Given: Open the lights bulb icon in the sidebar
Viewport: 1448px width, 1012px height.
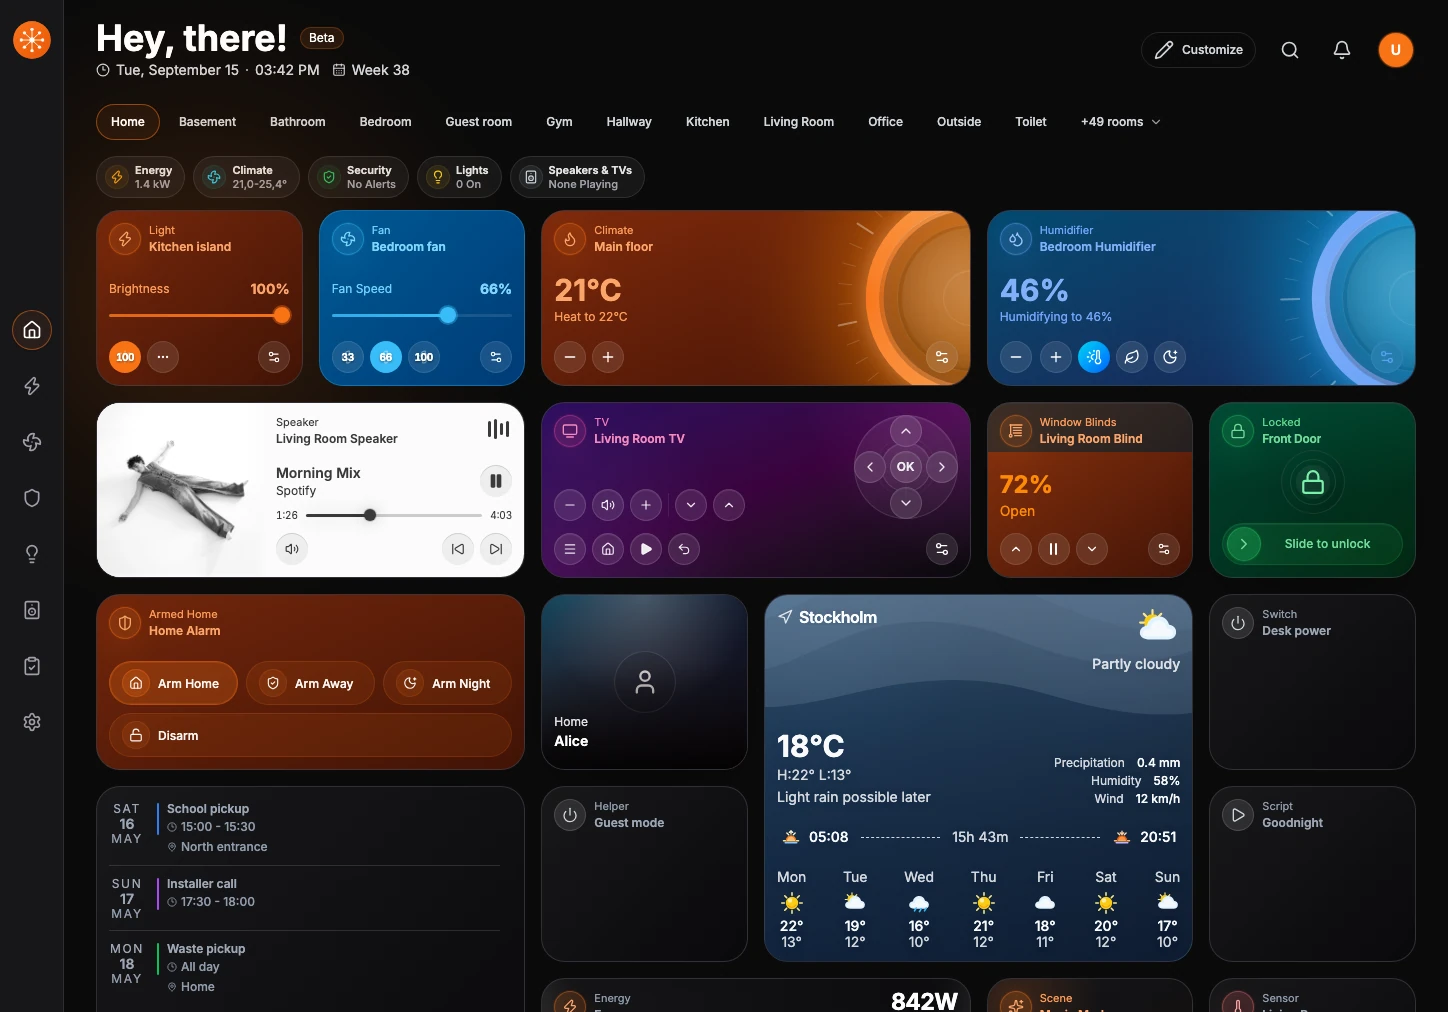Looking at the screenshot, I should 32,554.
